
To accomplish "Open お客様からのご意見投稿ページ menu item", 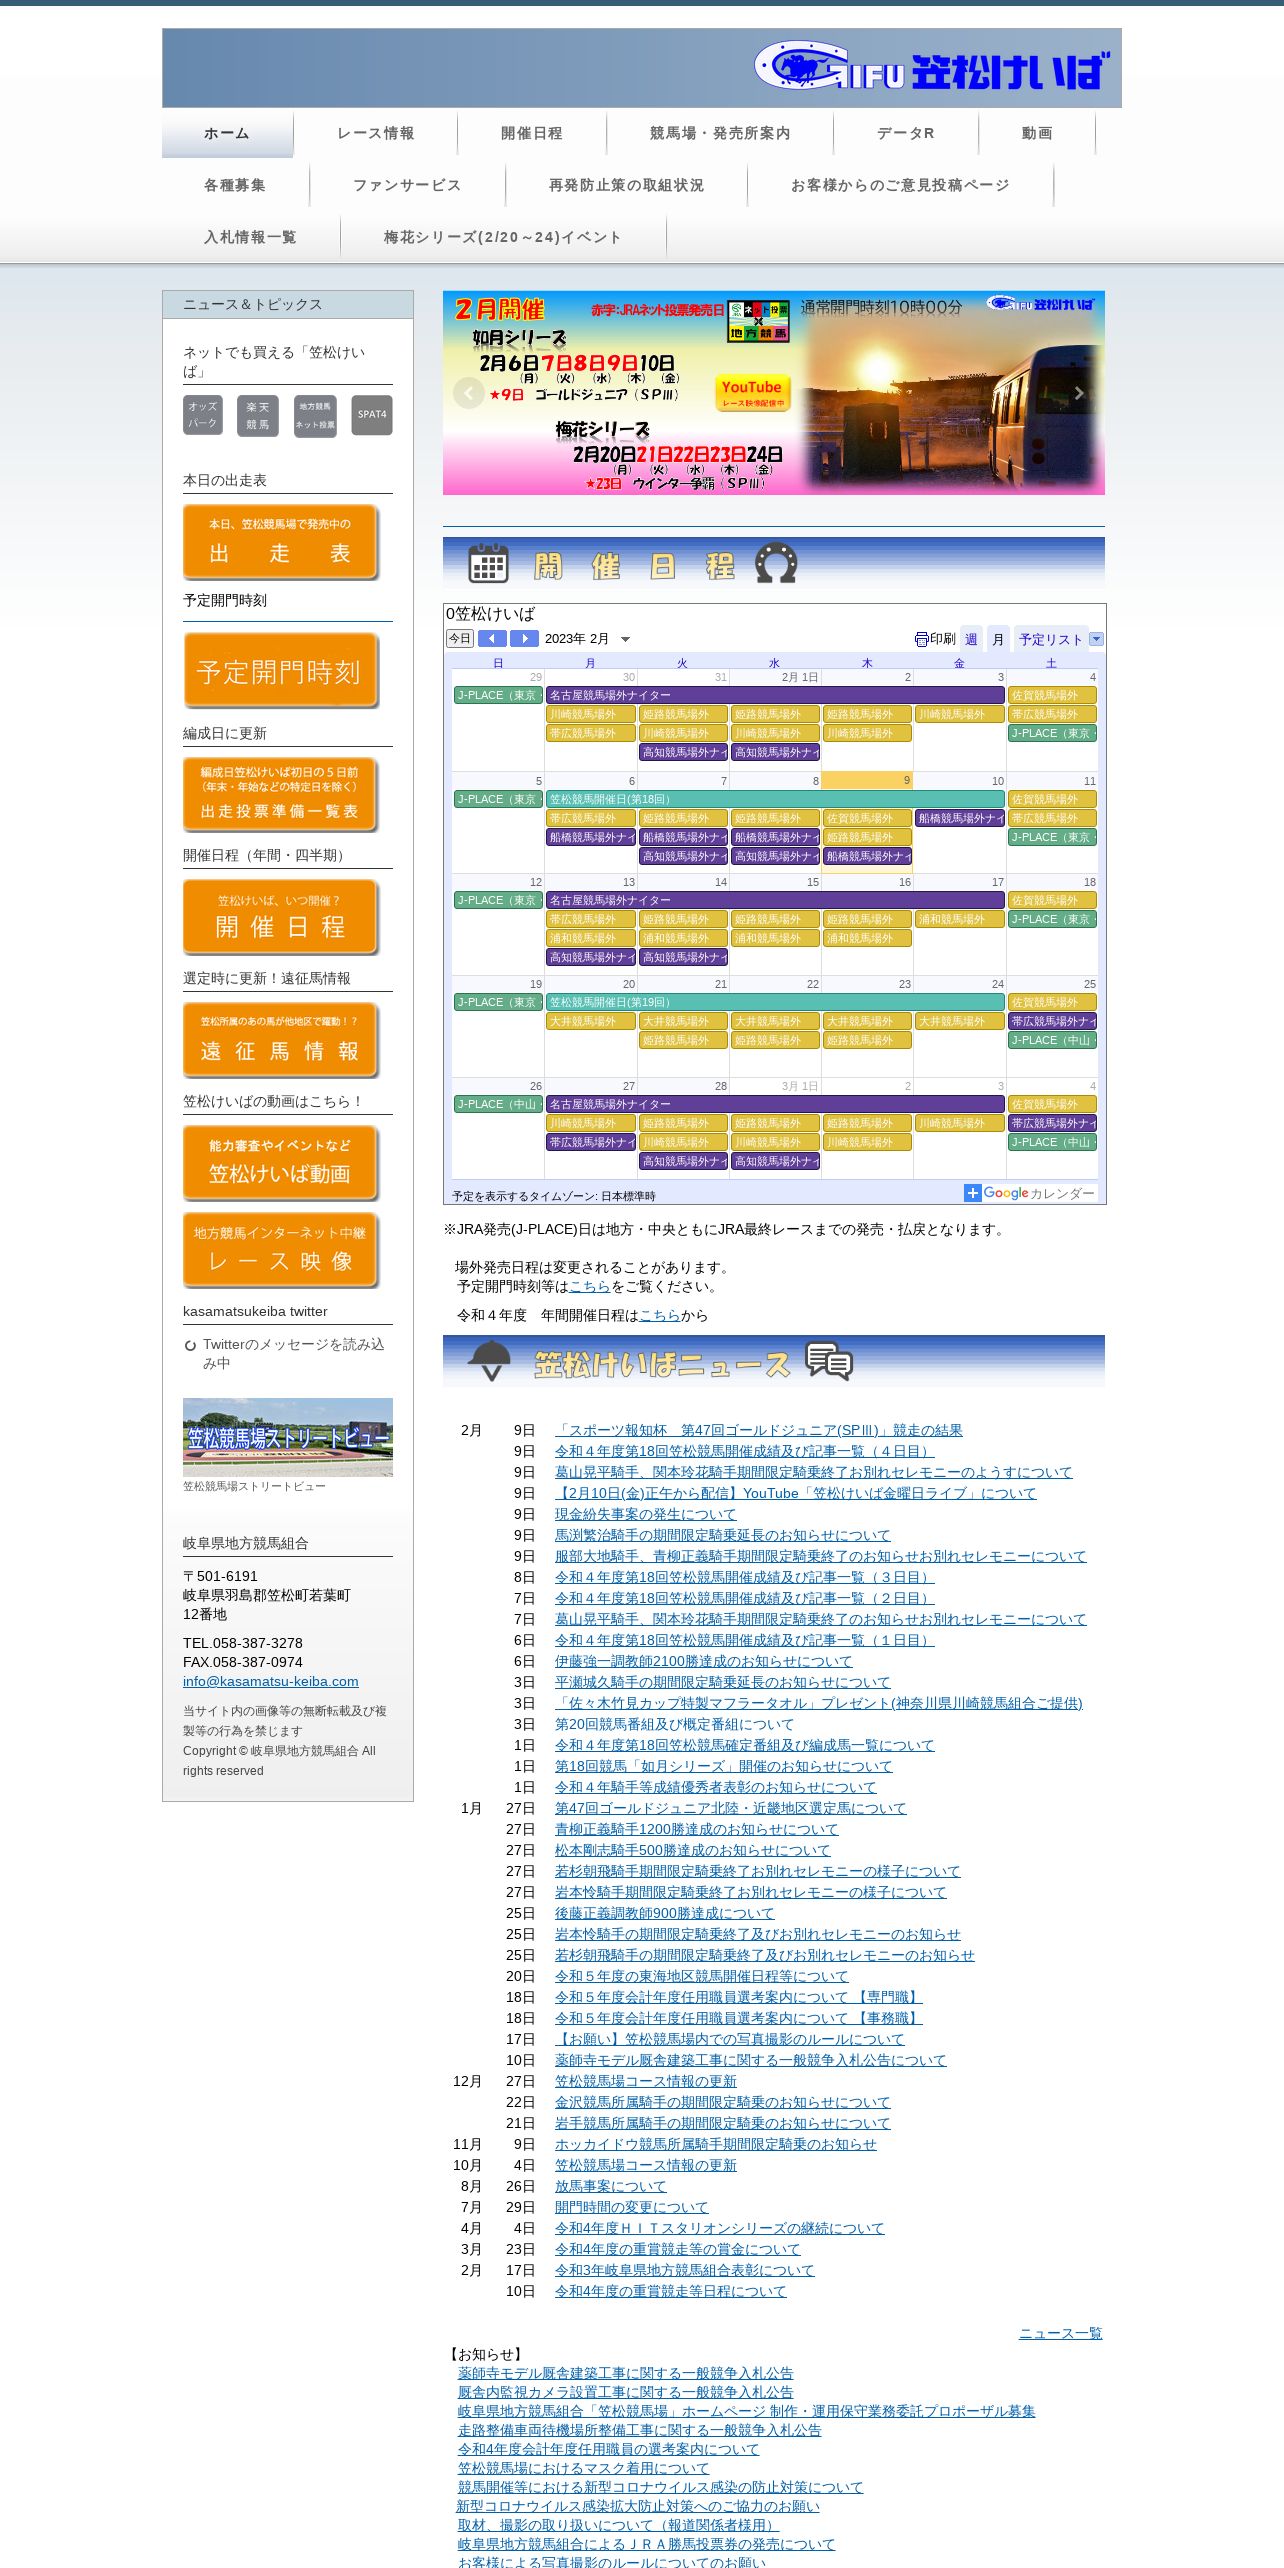I will point(900,185).
